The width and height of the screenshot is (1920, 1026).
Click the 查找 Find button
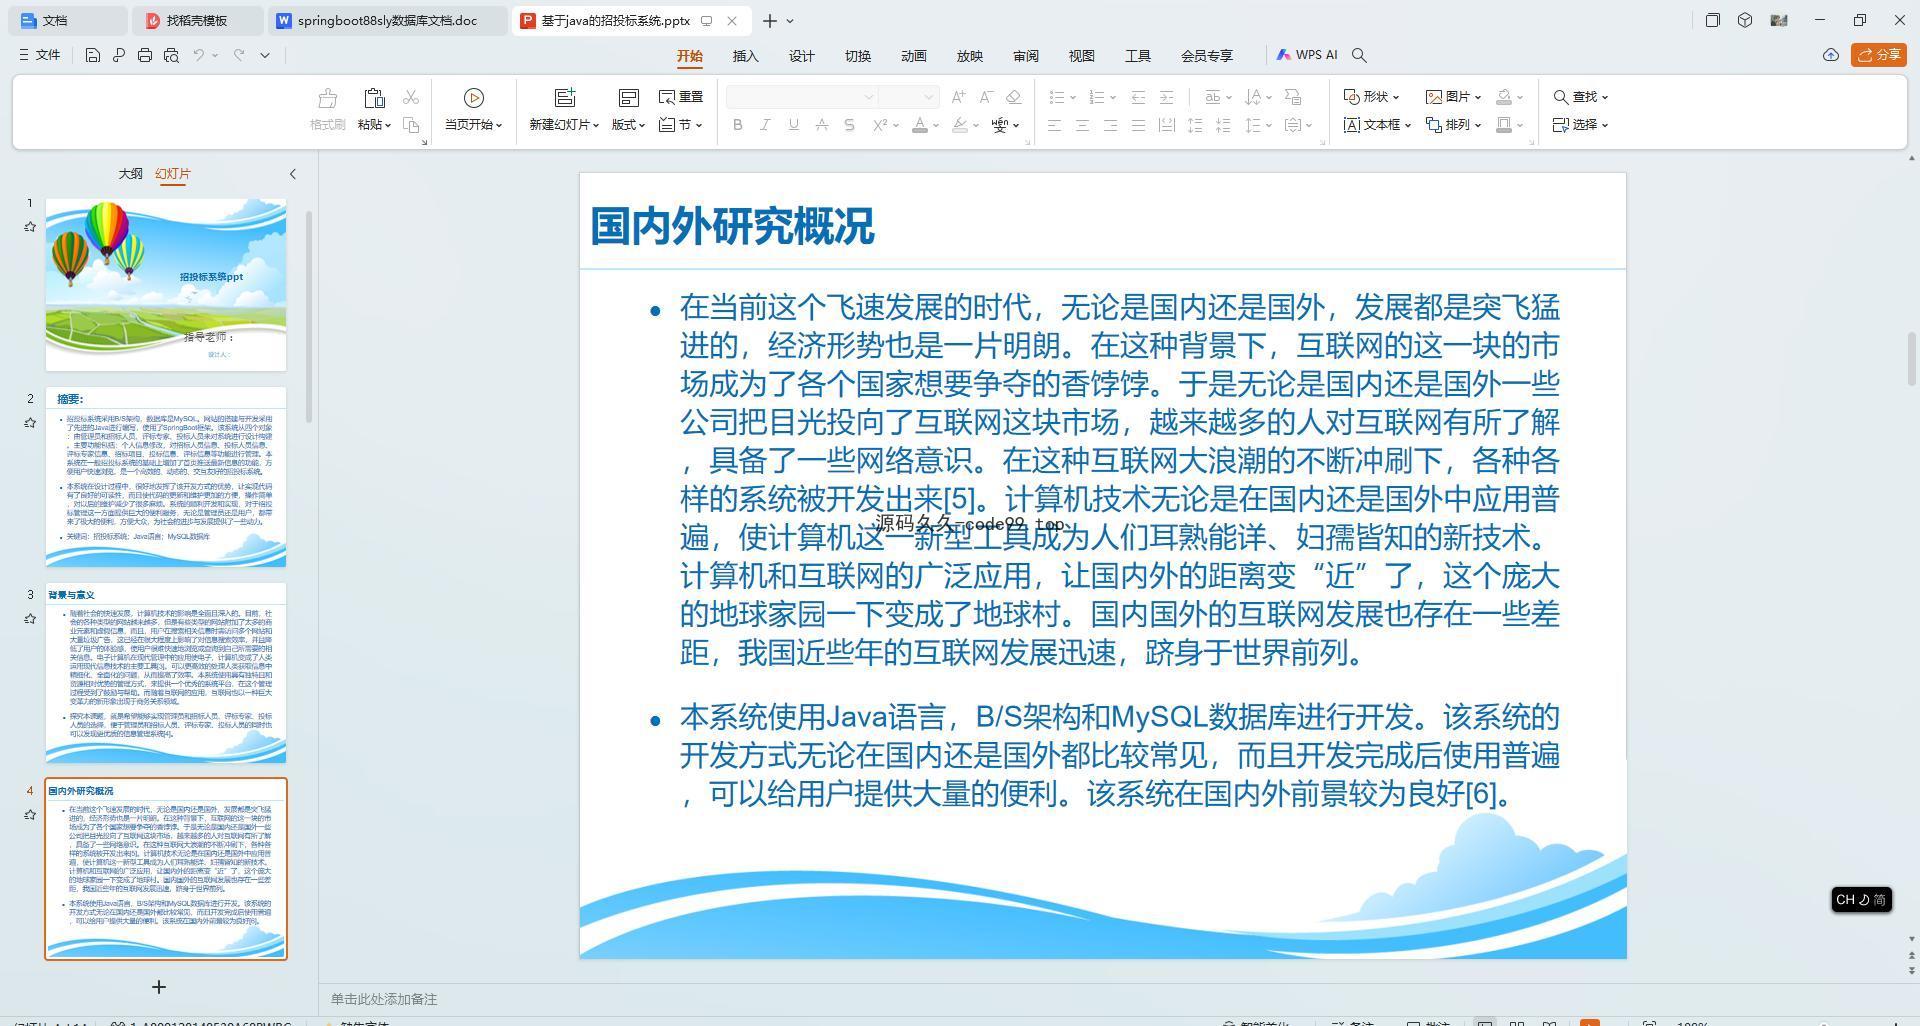pyautogui.click(x=1580, y=97)
